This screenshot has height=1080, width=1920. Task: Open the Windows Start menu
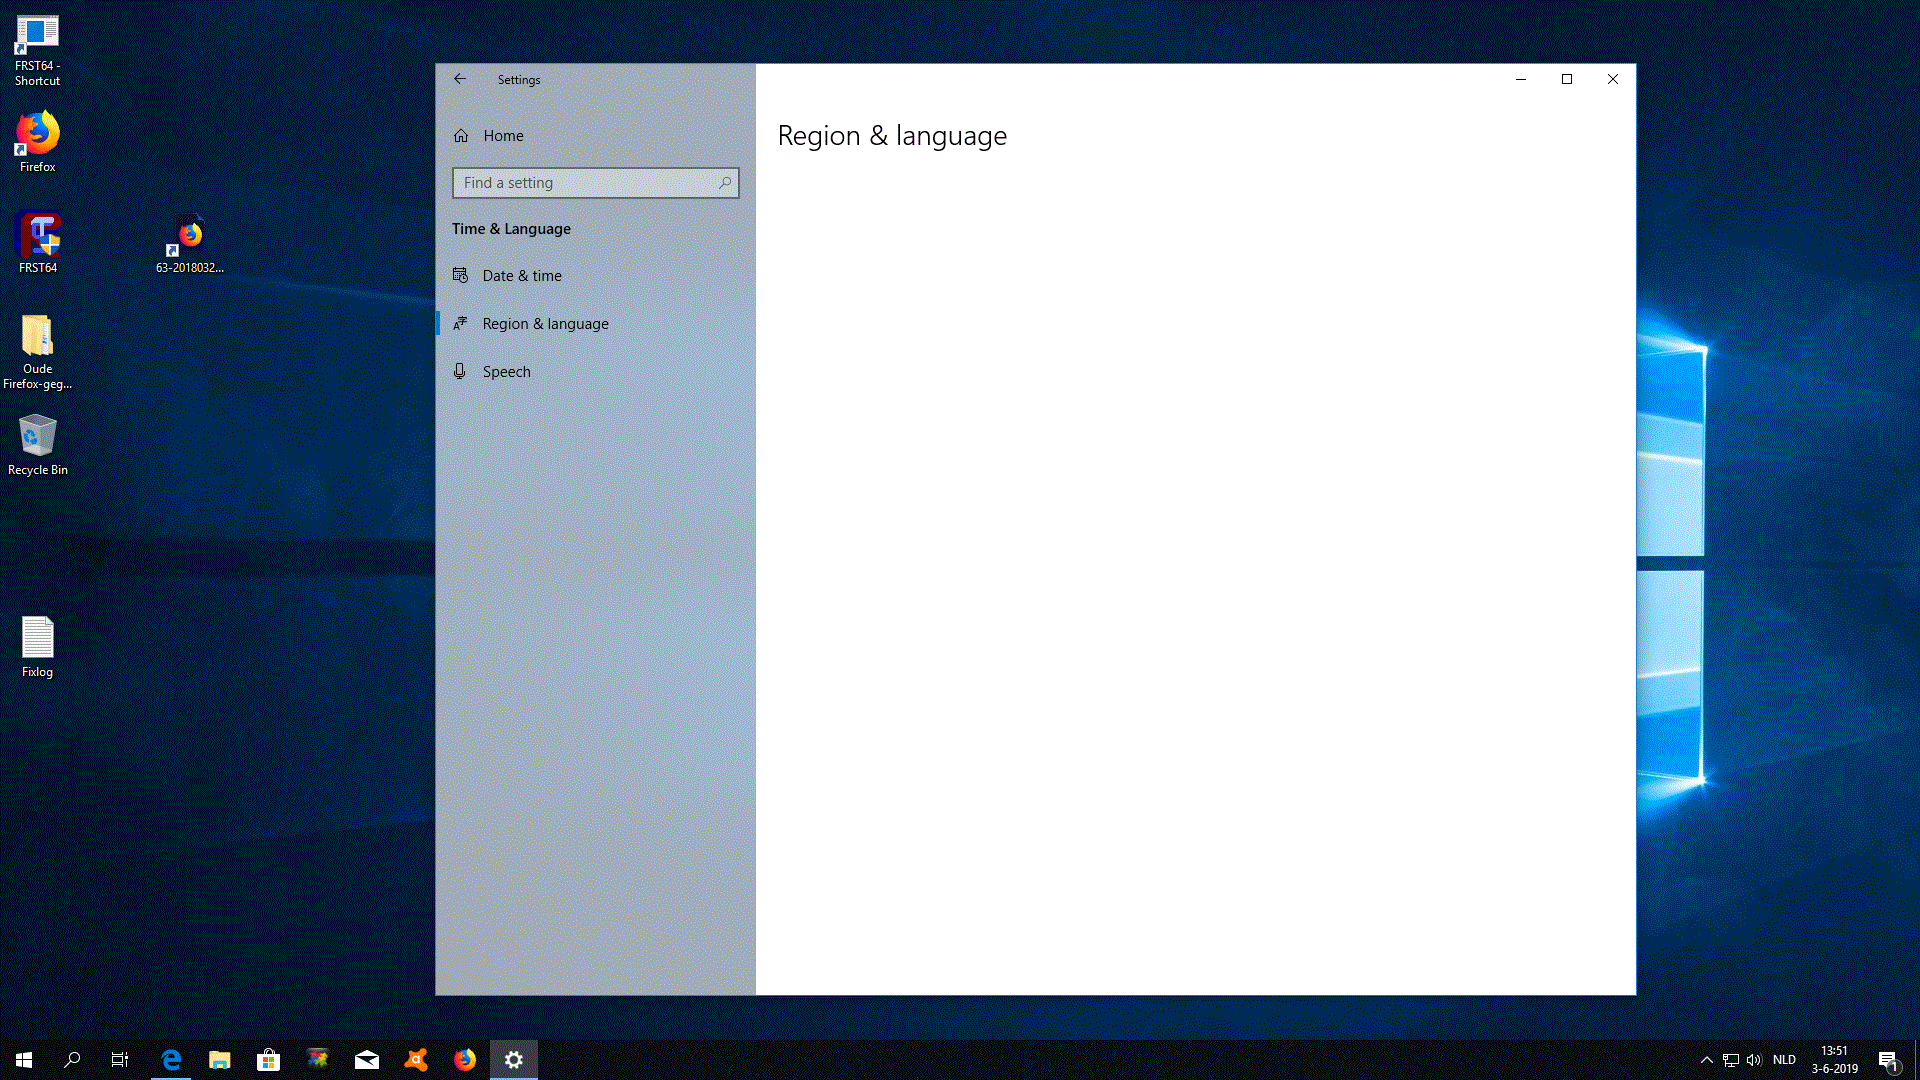24,1060
